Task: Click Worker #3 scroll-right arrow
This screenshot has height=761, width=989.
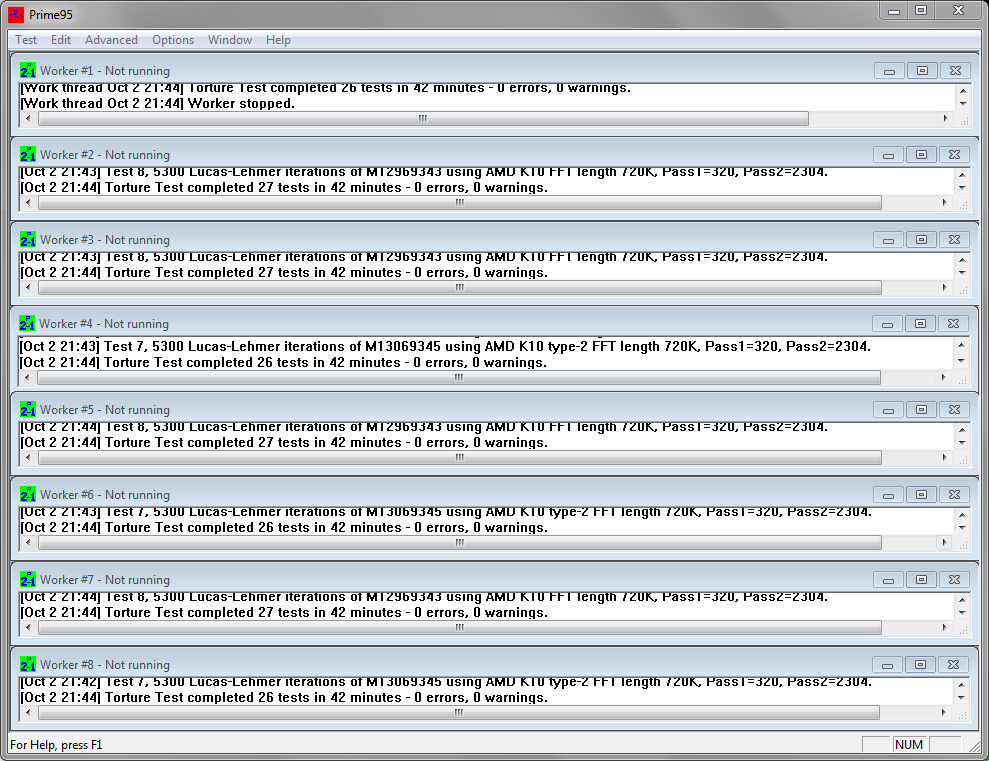Action: 944,288
